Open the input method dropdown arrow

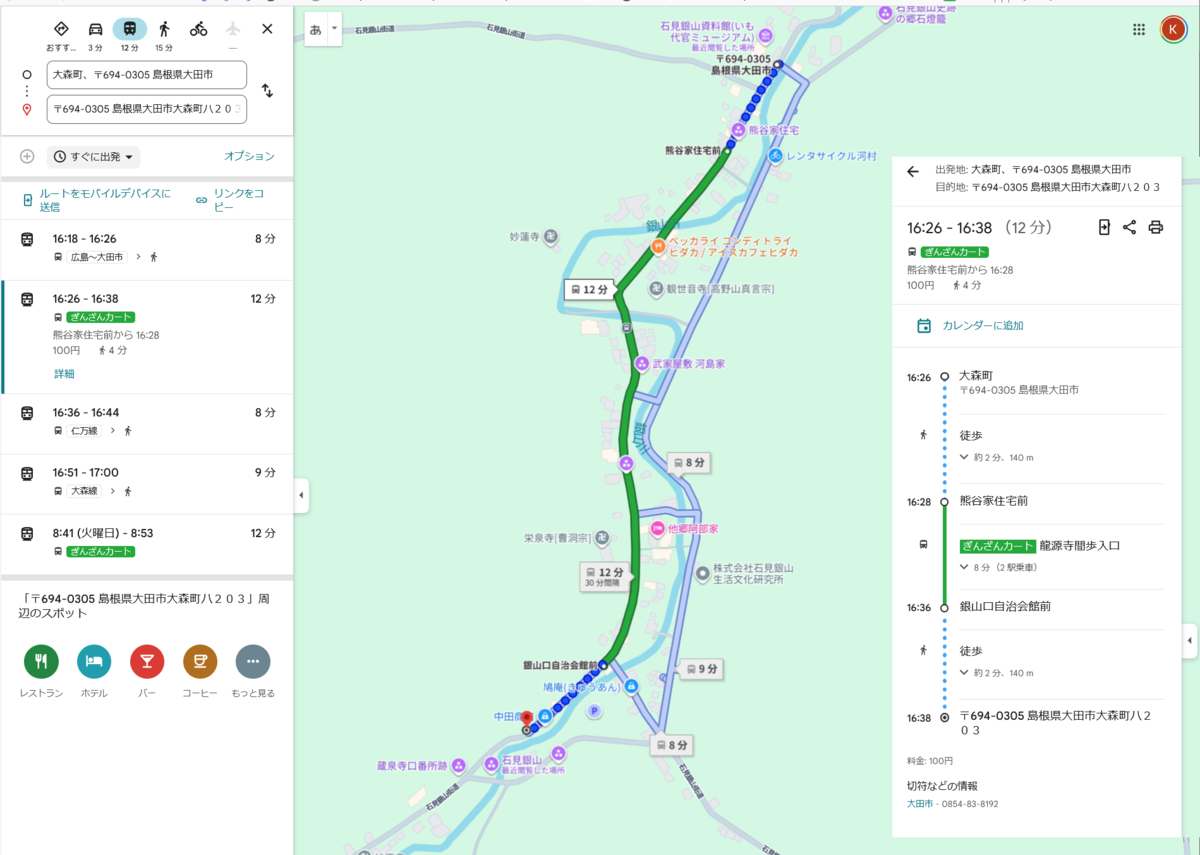[335, 29]
